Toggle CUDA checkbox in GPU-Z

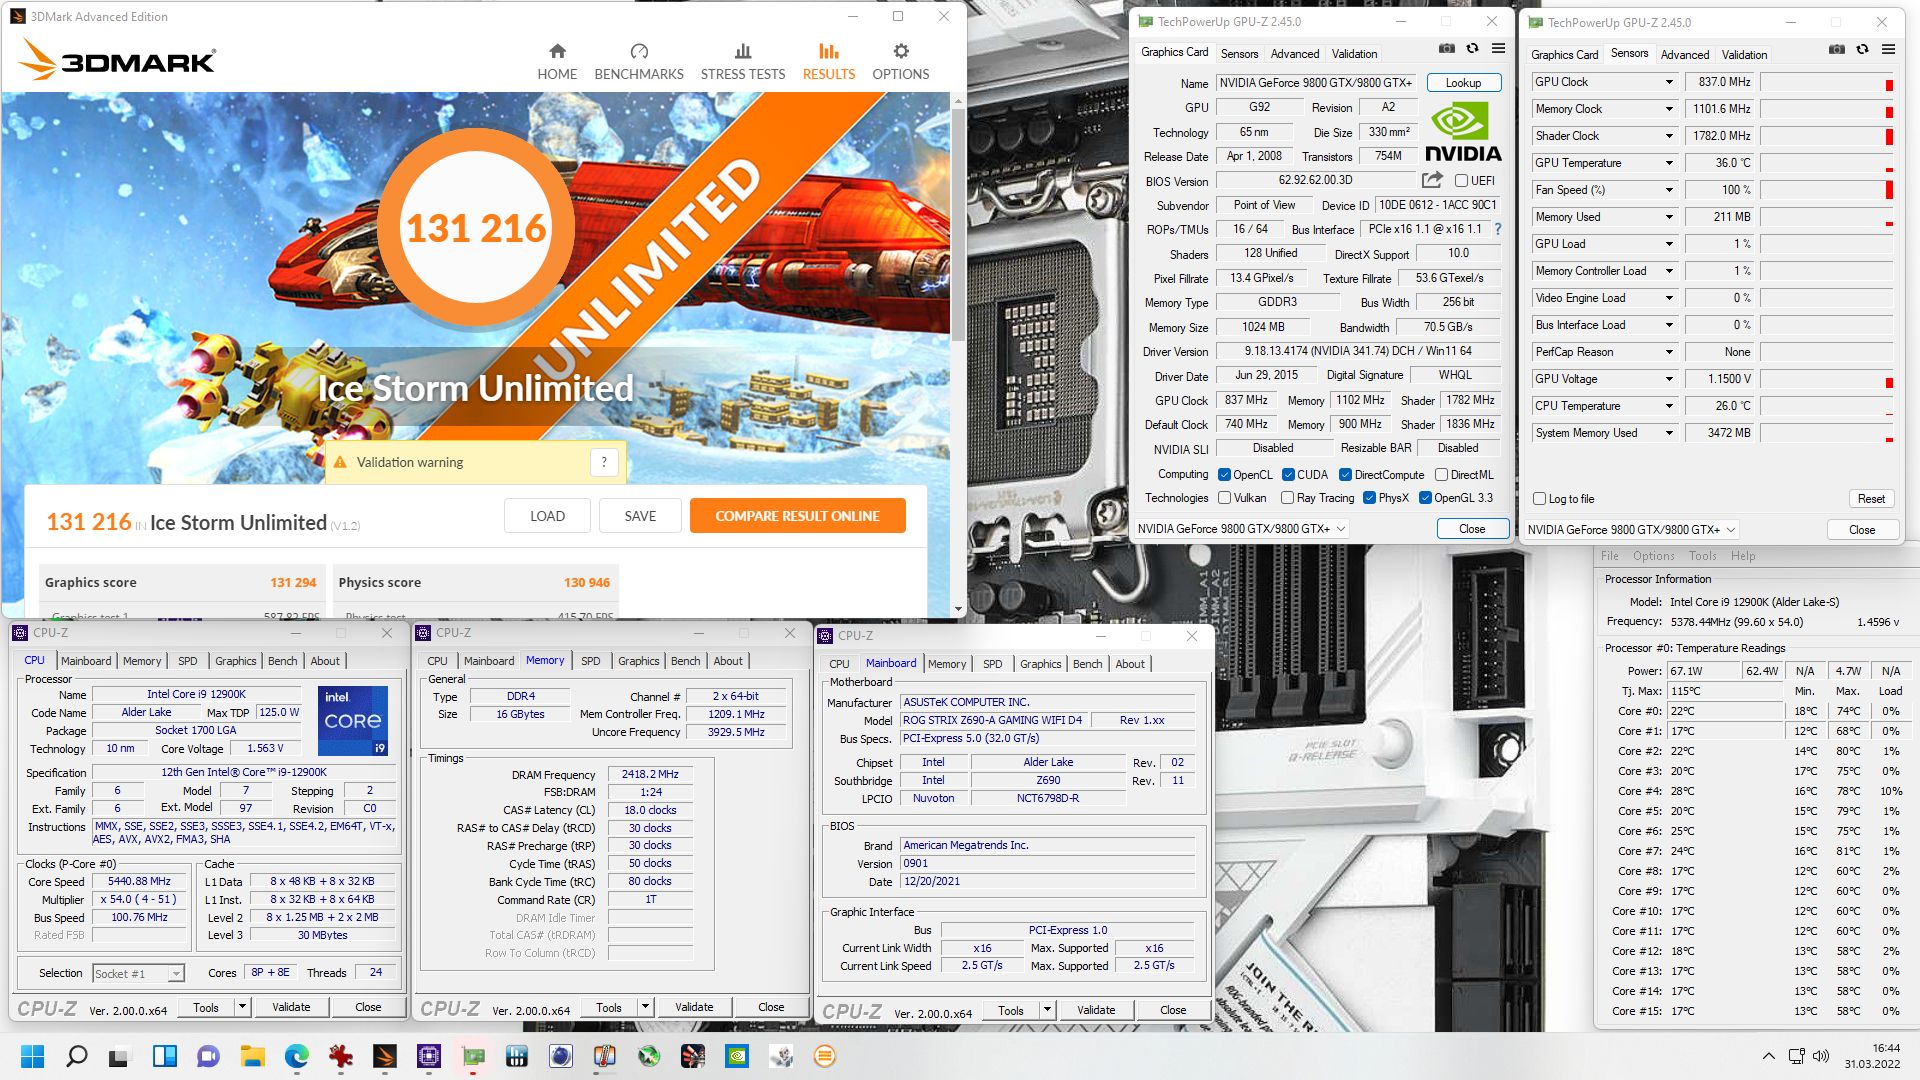(x=1289, y=475)
